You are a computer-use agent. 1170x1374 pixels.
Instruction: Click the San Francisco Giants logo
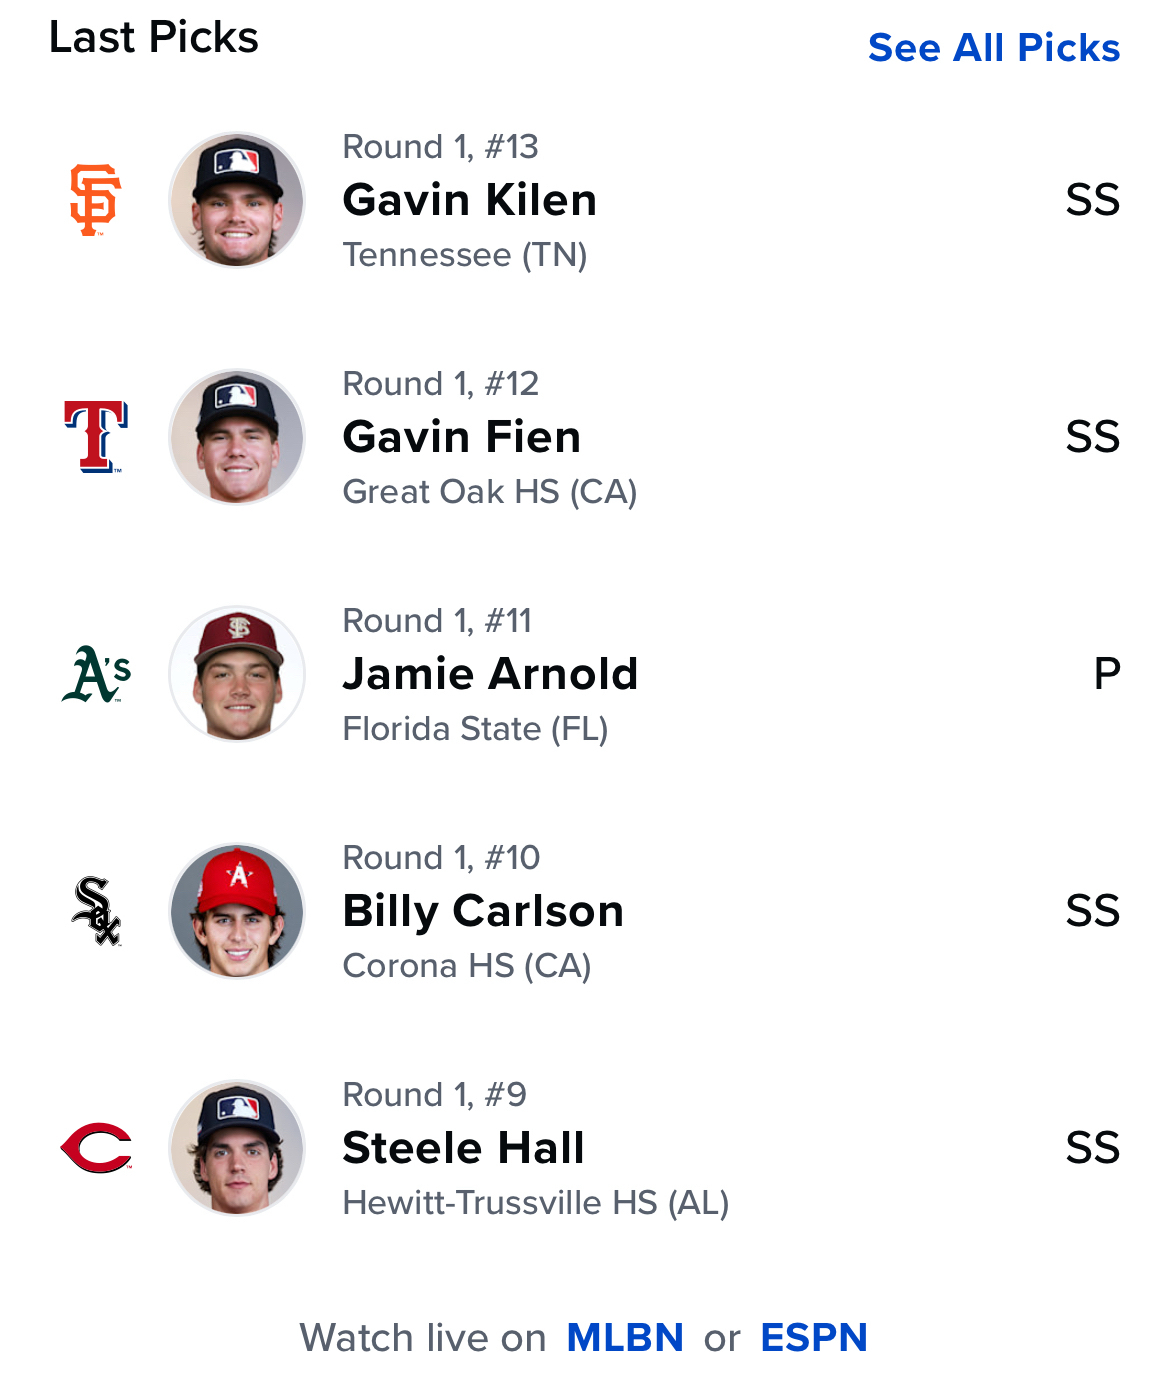[x=96, y=200]
